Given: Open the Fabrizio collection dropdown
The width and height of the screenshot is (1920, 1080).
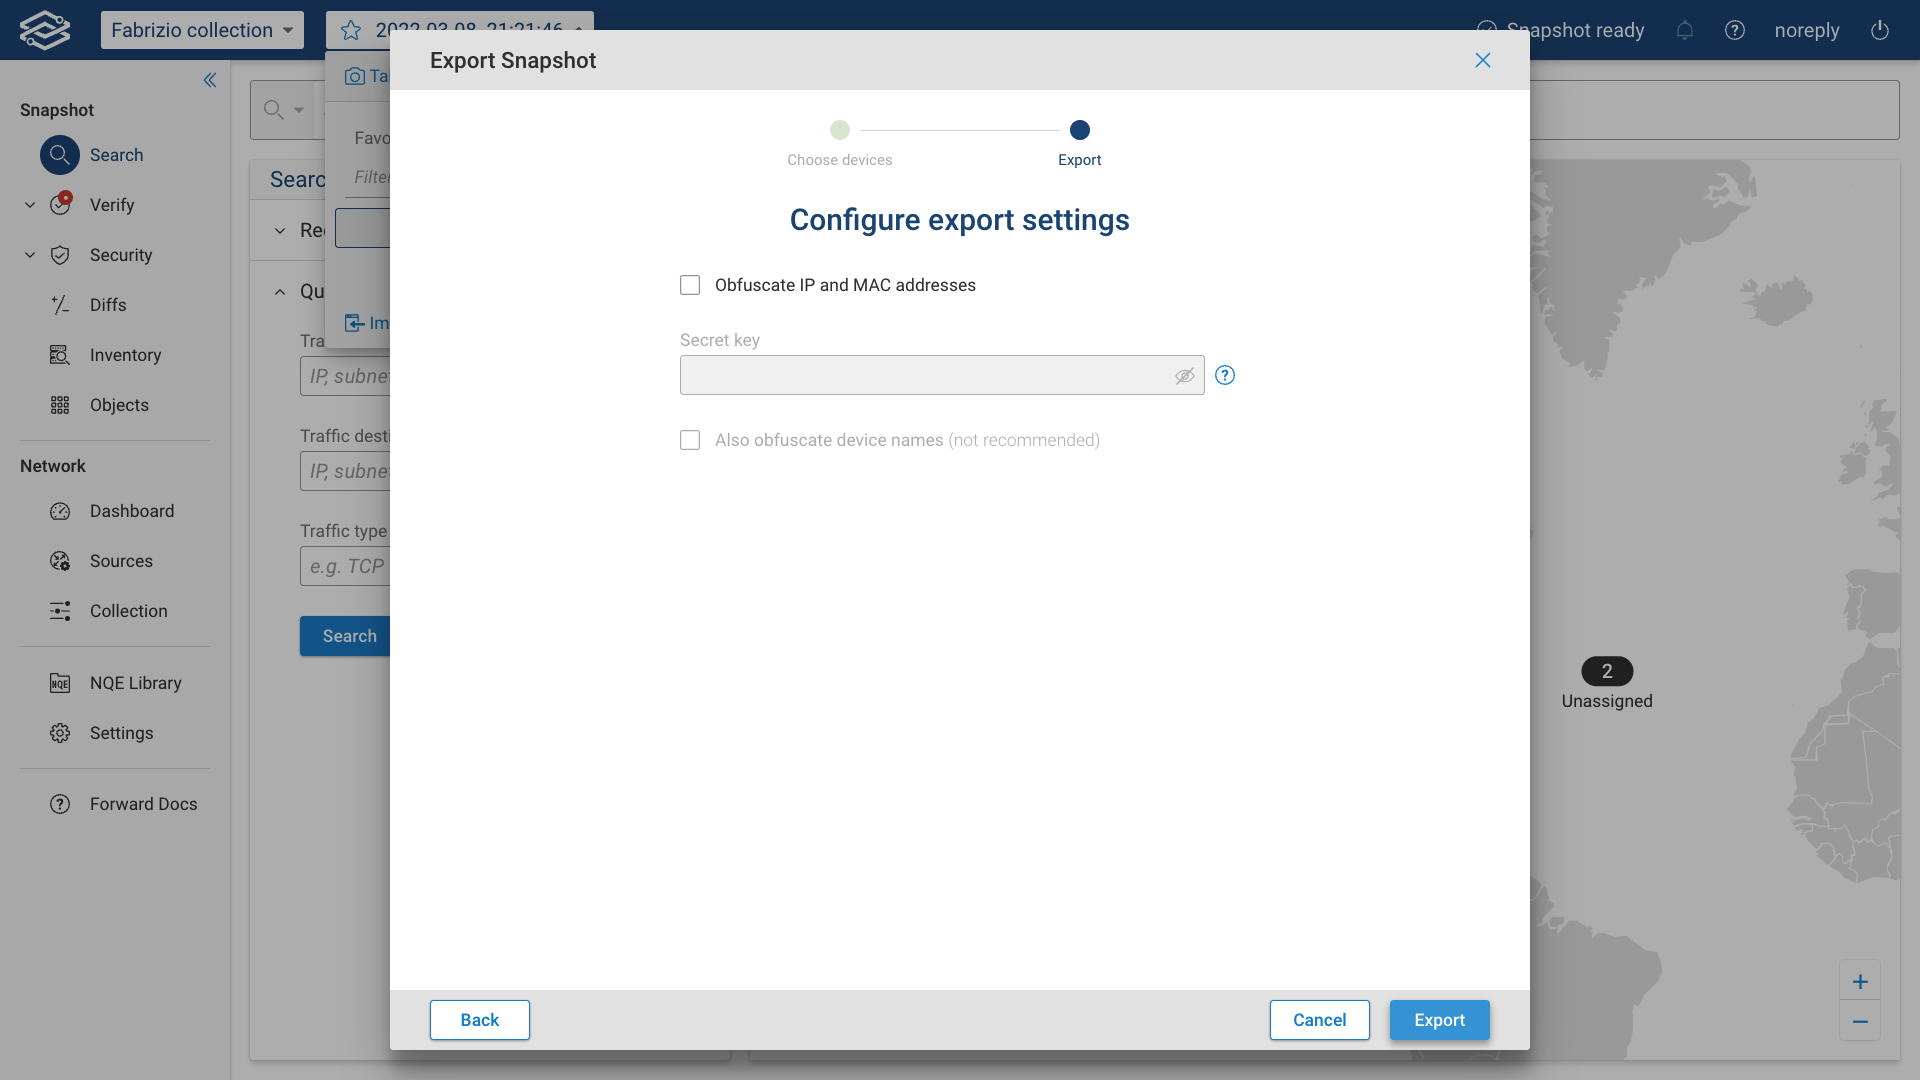Looking at the screenshot, I should (x=202, y=30).
